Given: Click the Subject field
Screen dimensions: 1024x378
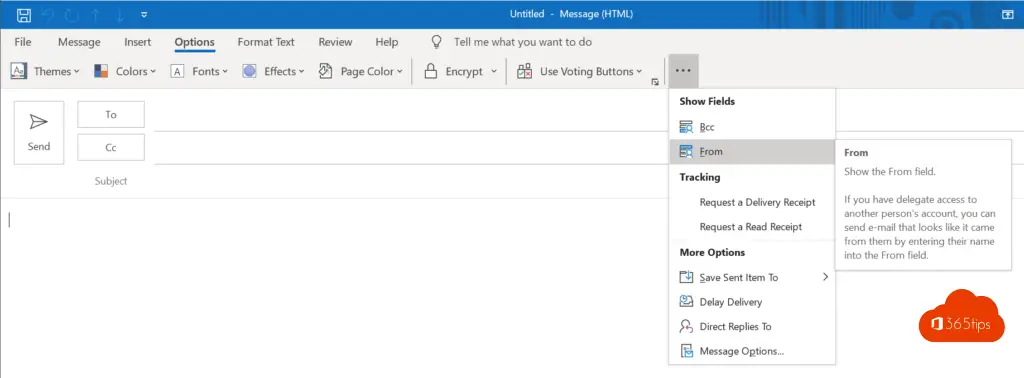Looking at the screenshot, I should coord(410,181).
